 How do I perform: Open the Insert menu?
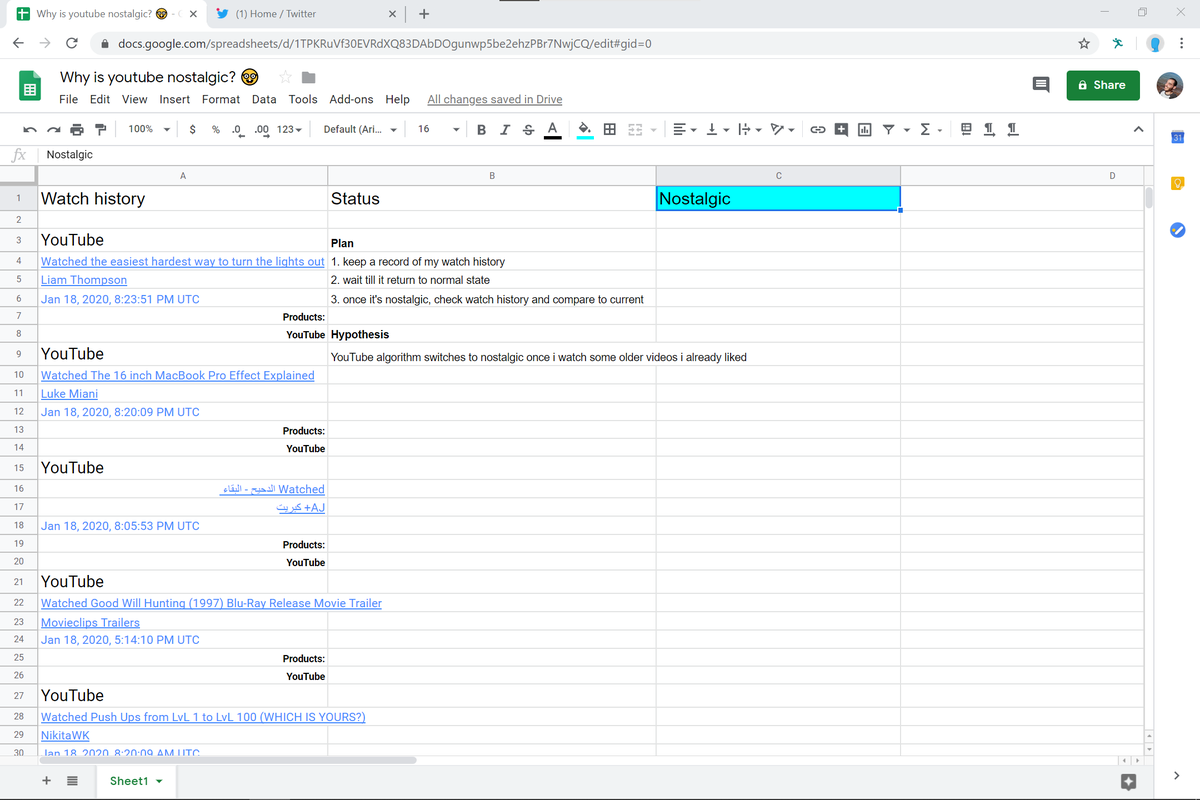[x=174, y=99]
